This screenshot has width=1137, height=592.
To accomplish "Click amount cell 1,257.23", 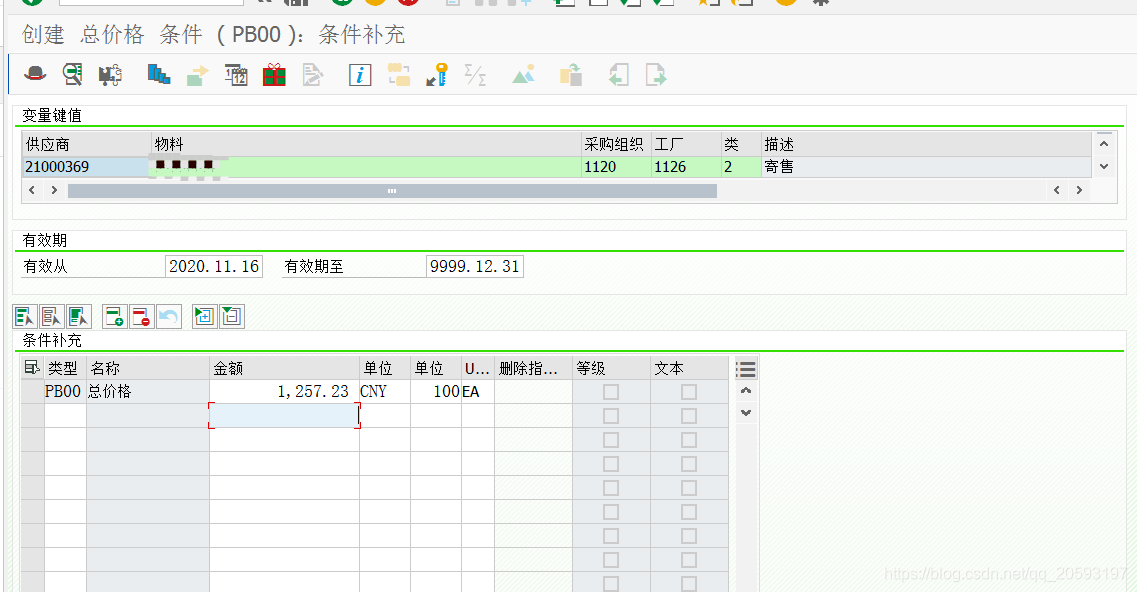I will click(284, 392).
